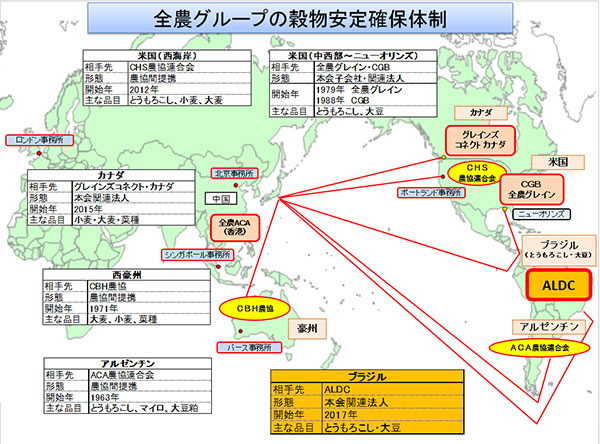Click the 1963年 cell
The height and width of the screenshot is (444, 600).
(x=150, y=397)
